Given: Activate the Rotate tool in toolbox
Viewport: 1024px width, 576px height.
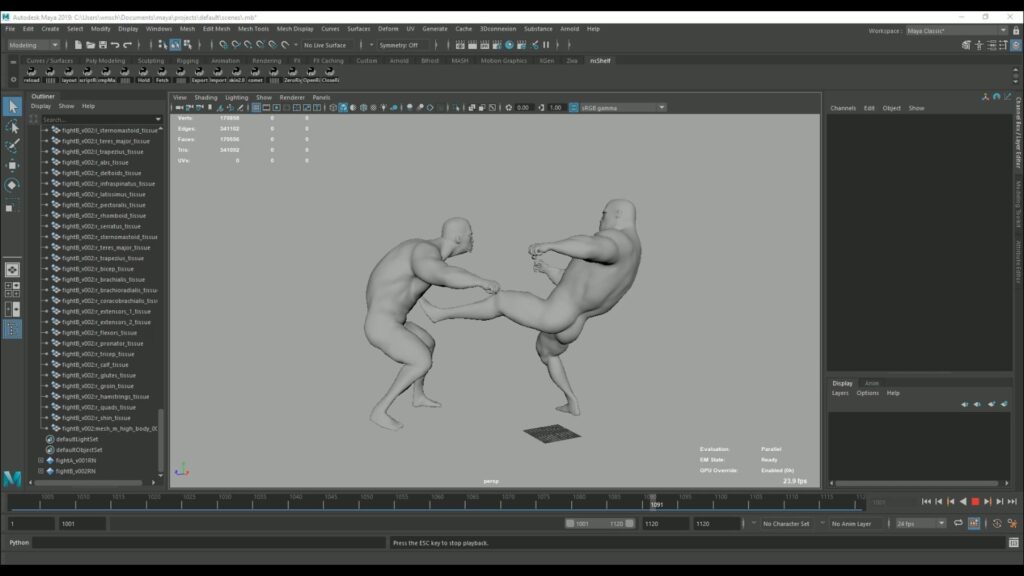Looking at the screenshot, I should (x=12, y=185).
